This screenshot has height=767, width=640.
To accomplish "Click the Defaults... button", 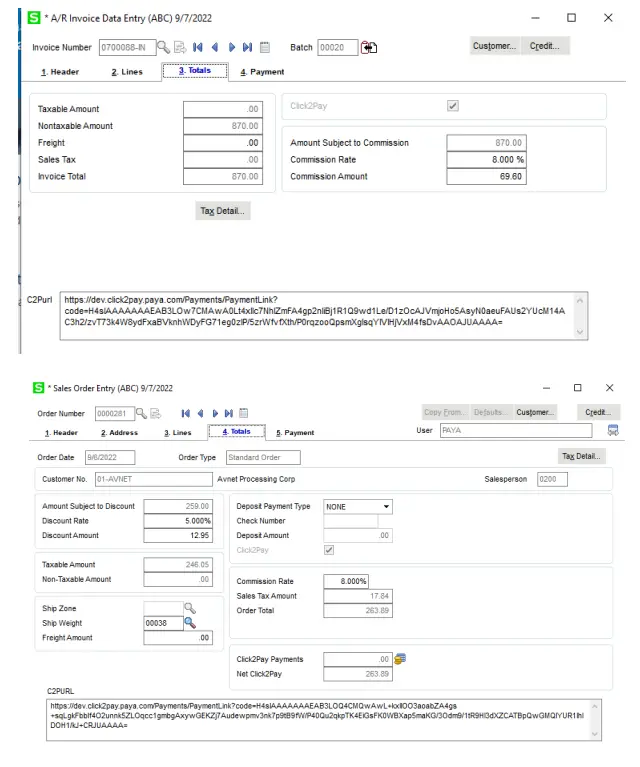I will 491,412.
